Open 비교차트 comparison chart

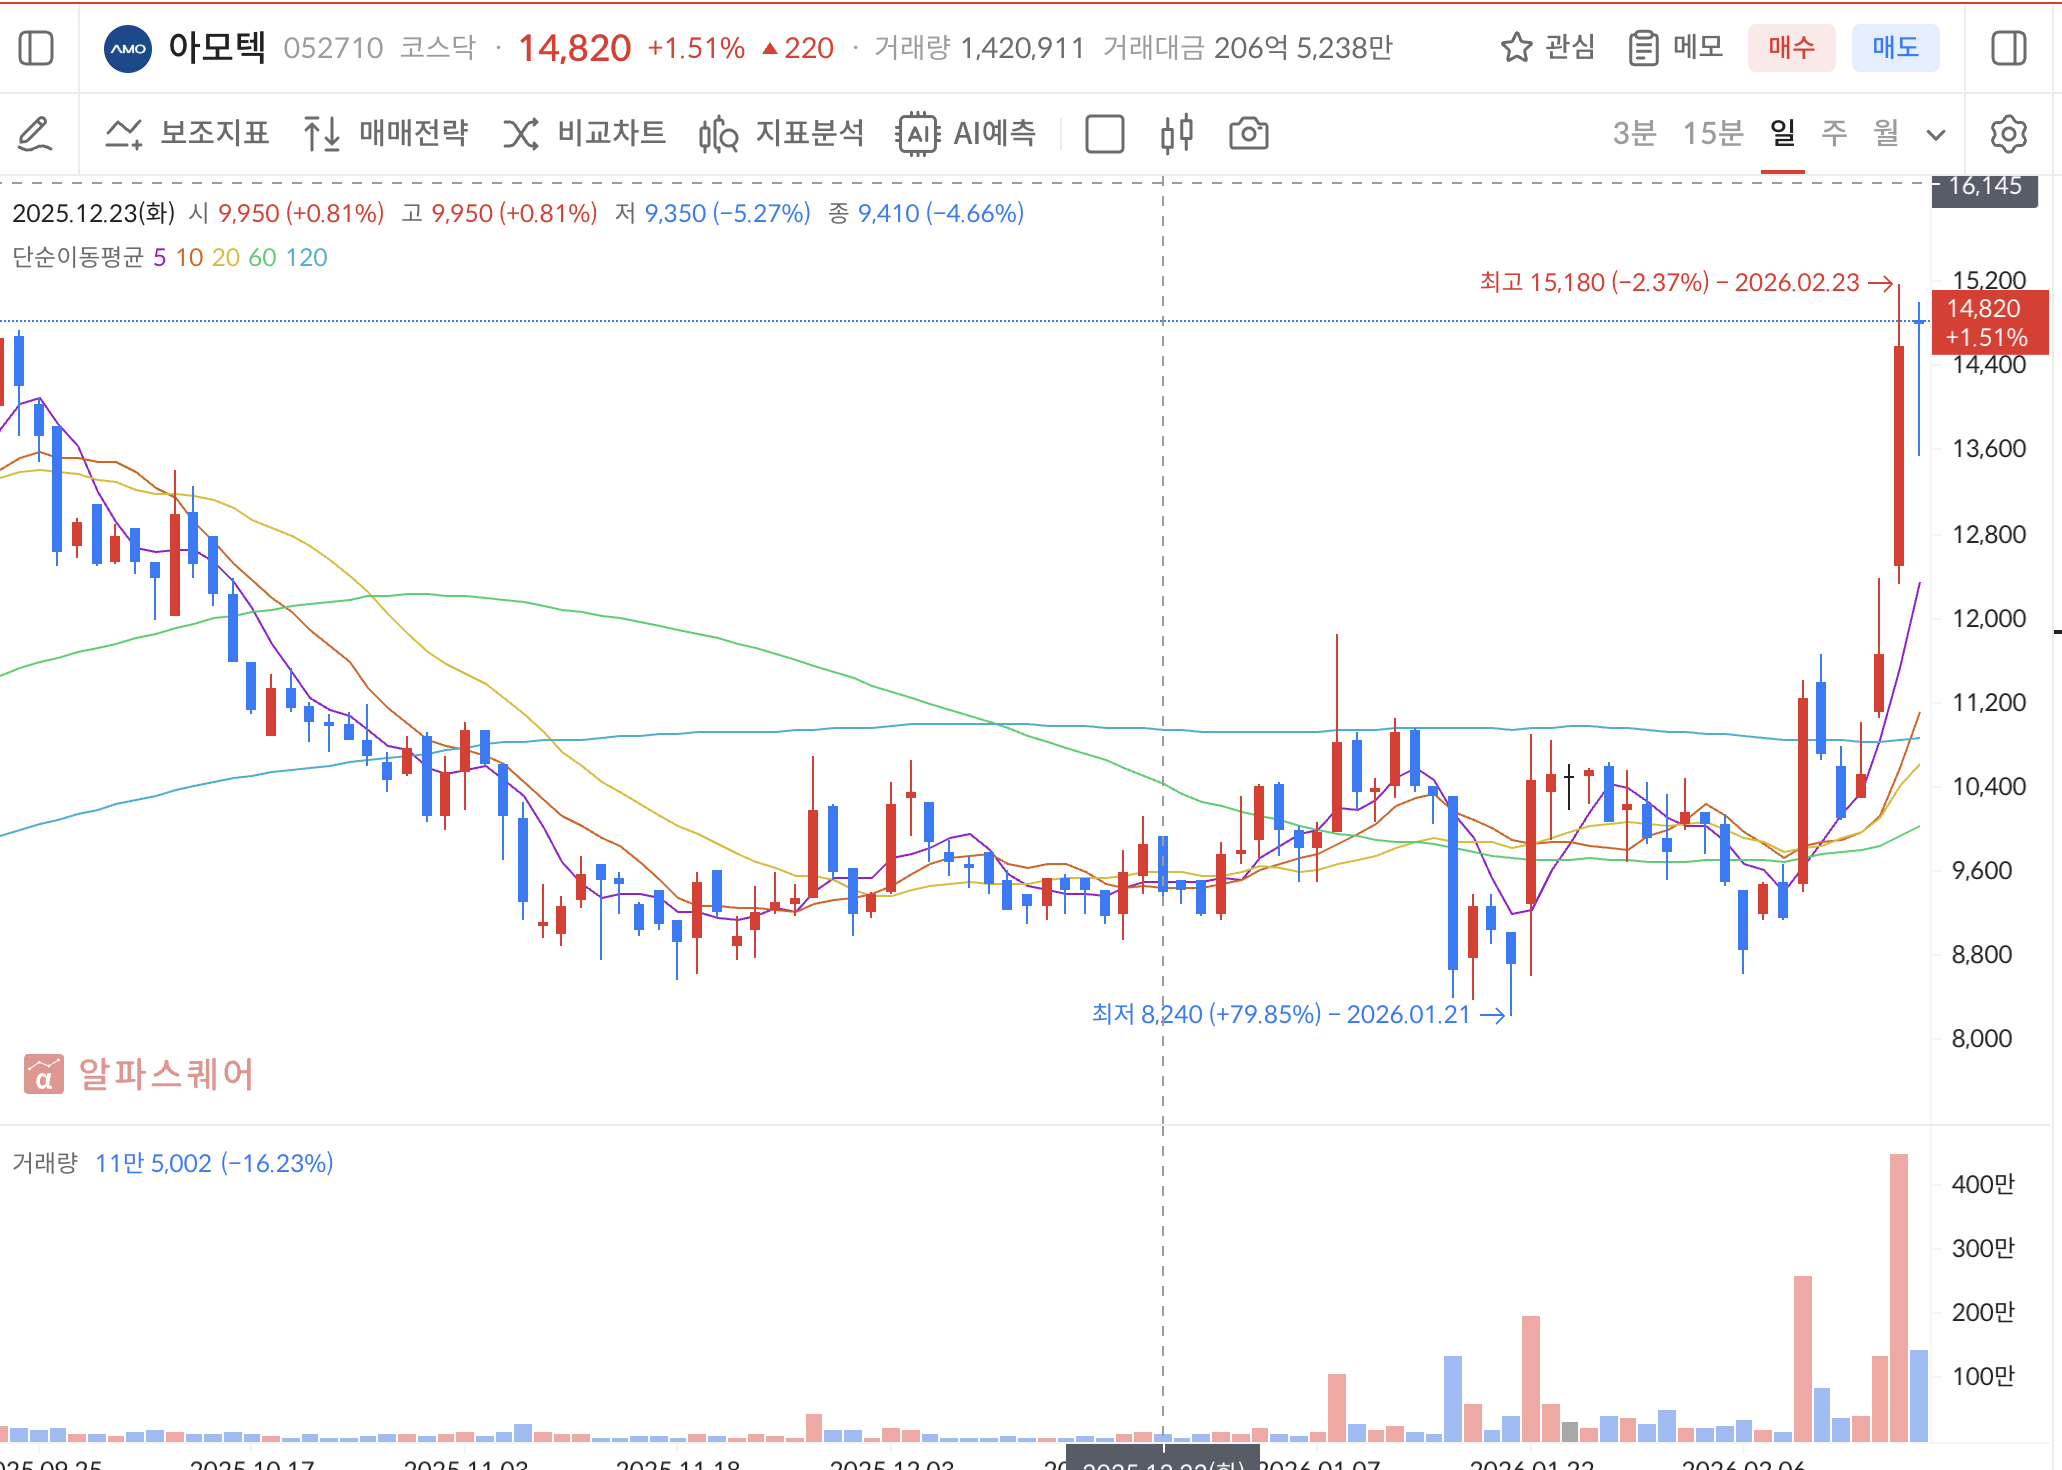click(x=584, y=133)
